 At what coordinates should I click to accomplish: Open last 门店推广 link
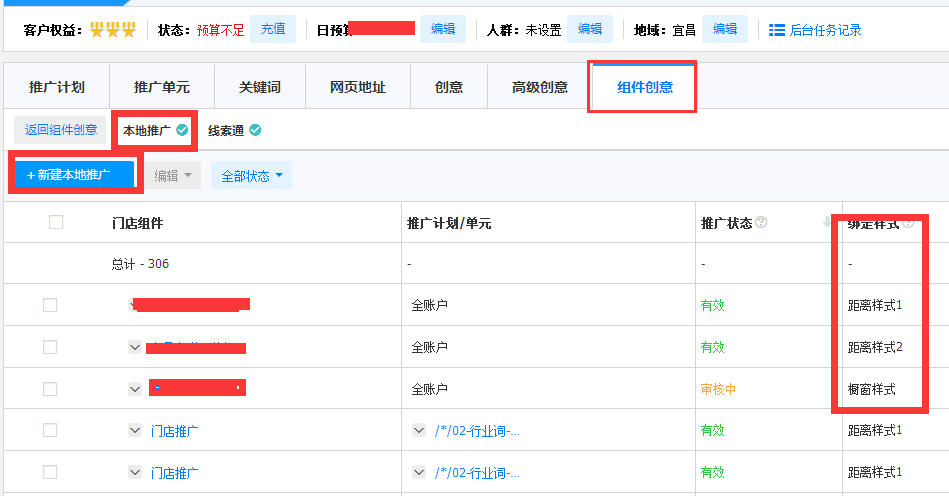[174, 473]
